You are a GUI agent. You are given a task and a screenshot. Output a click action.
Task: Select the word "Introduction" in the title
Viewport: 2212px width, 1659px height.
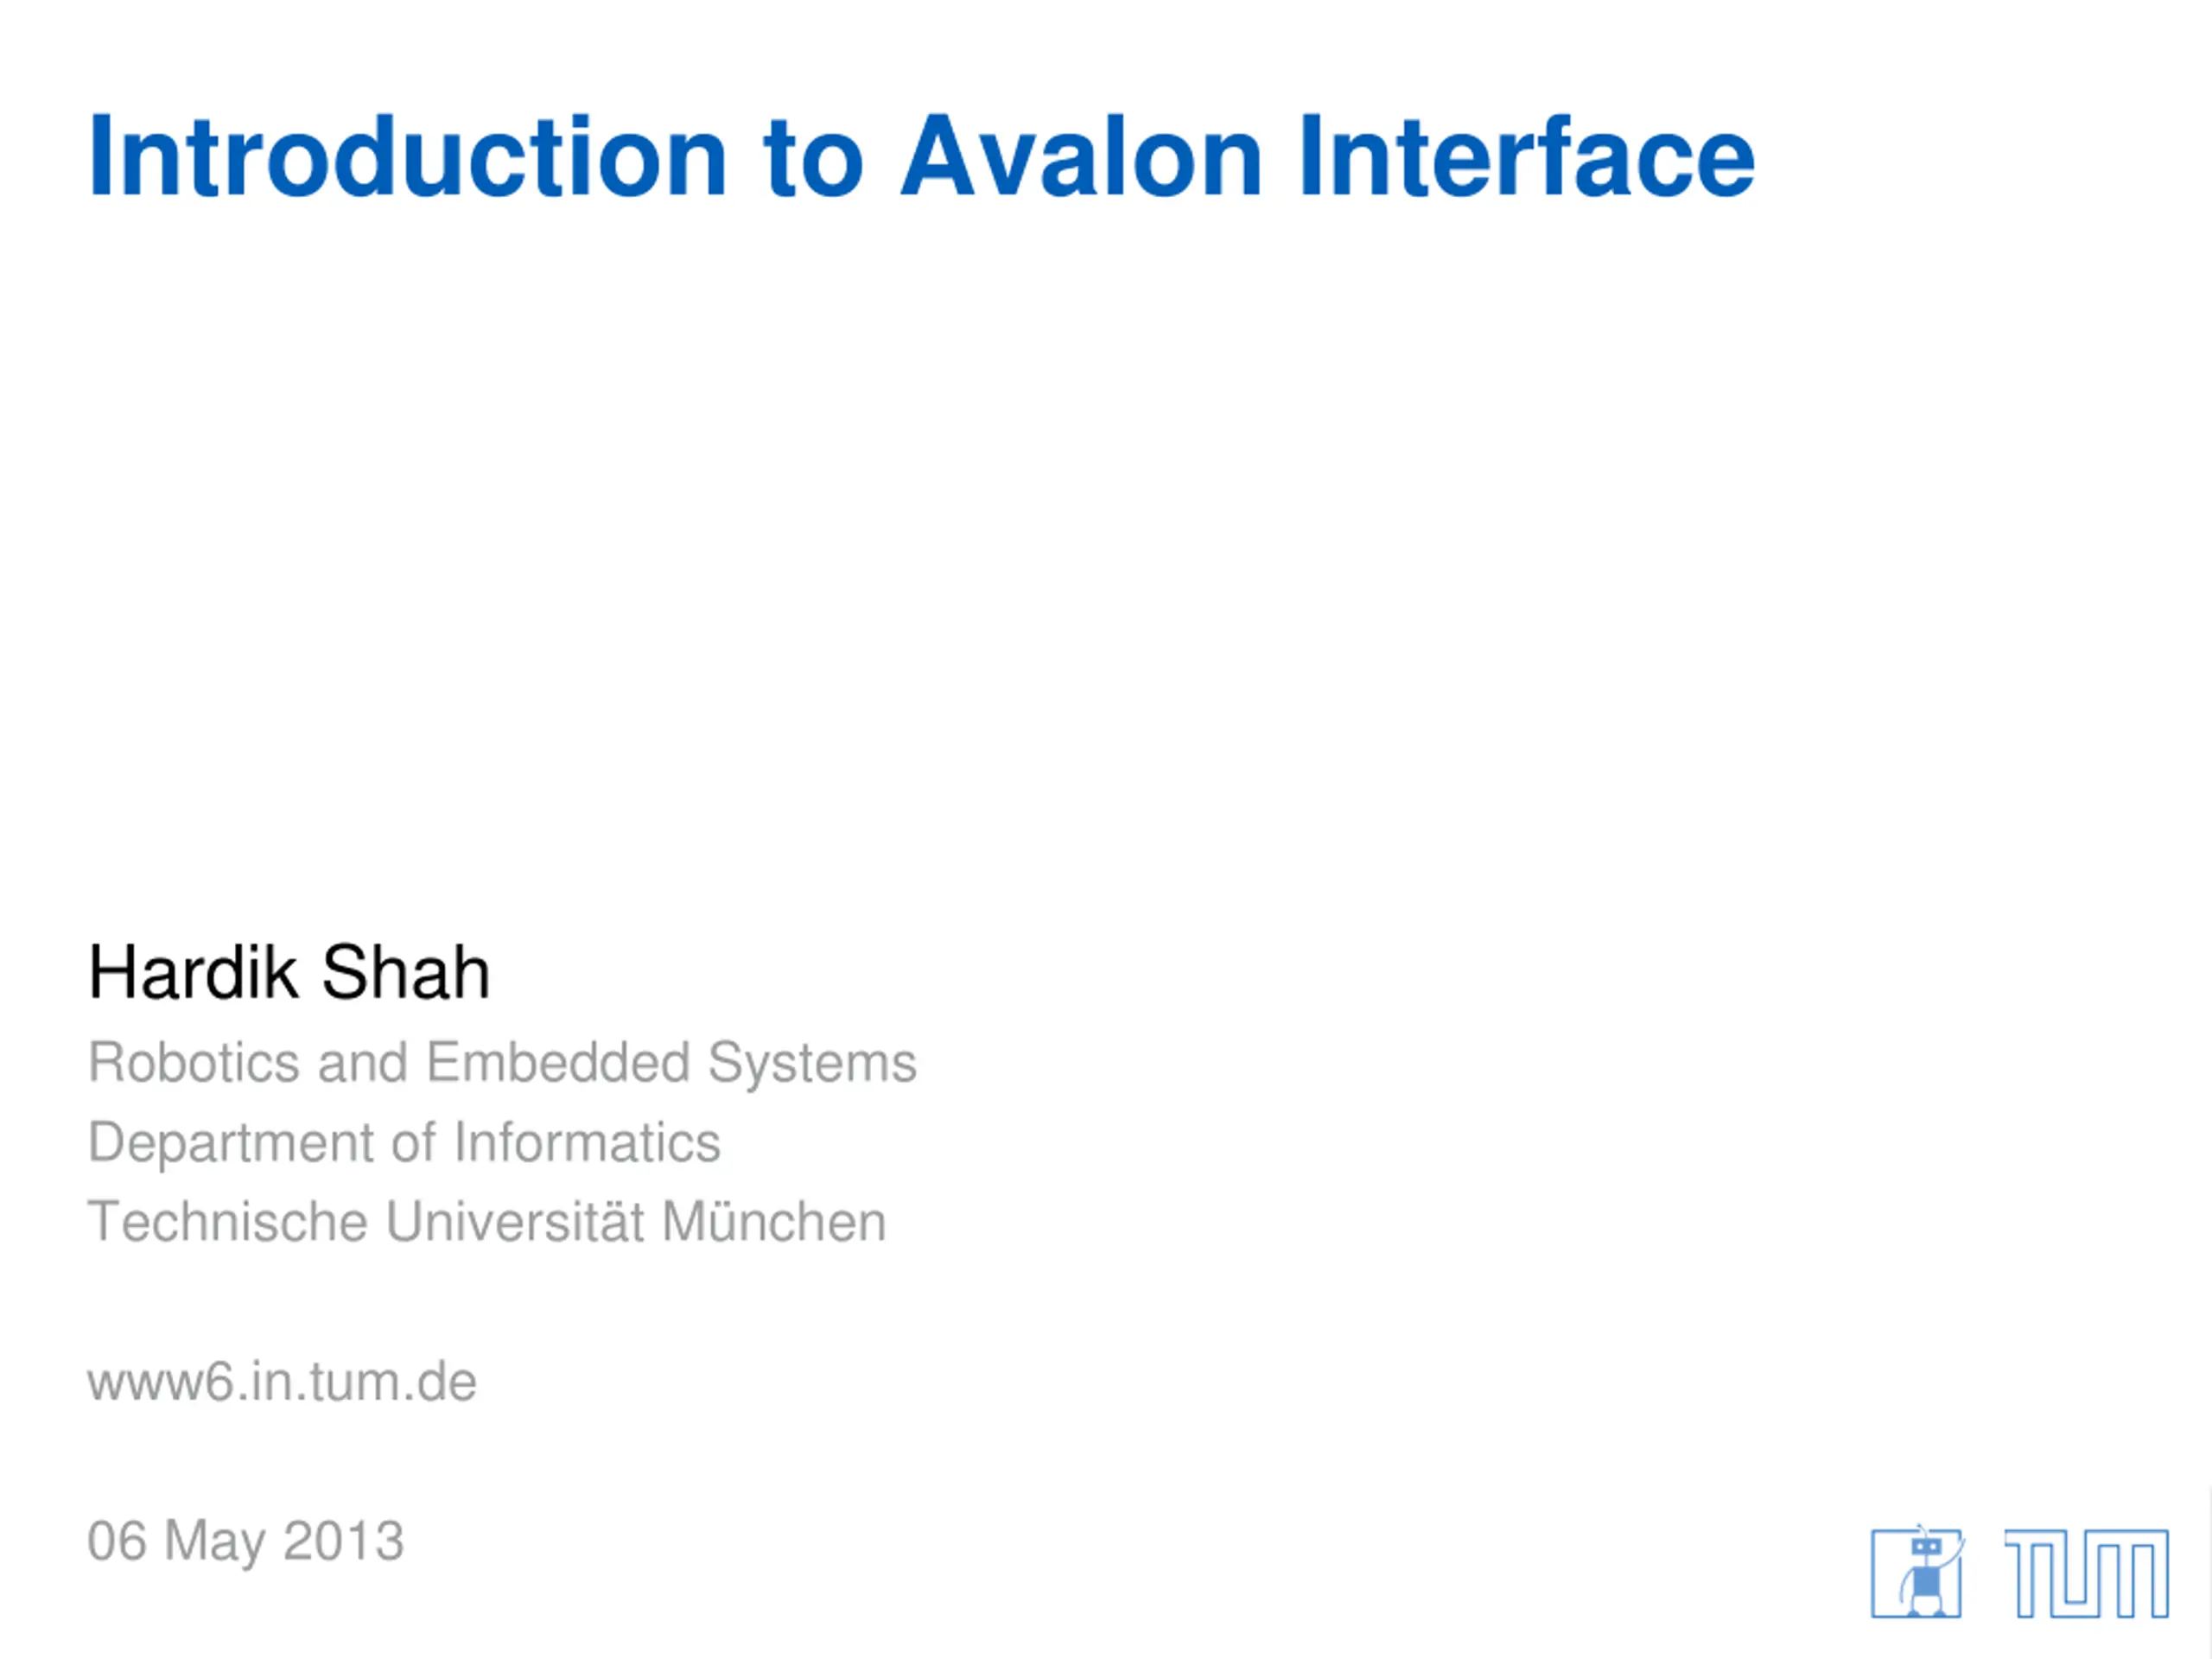(408, 157)
